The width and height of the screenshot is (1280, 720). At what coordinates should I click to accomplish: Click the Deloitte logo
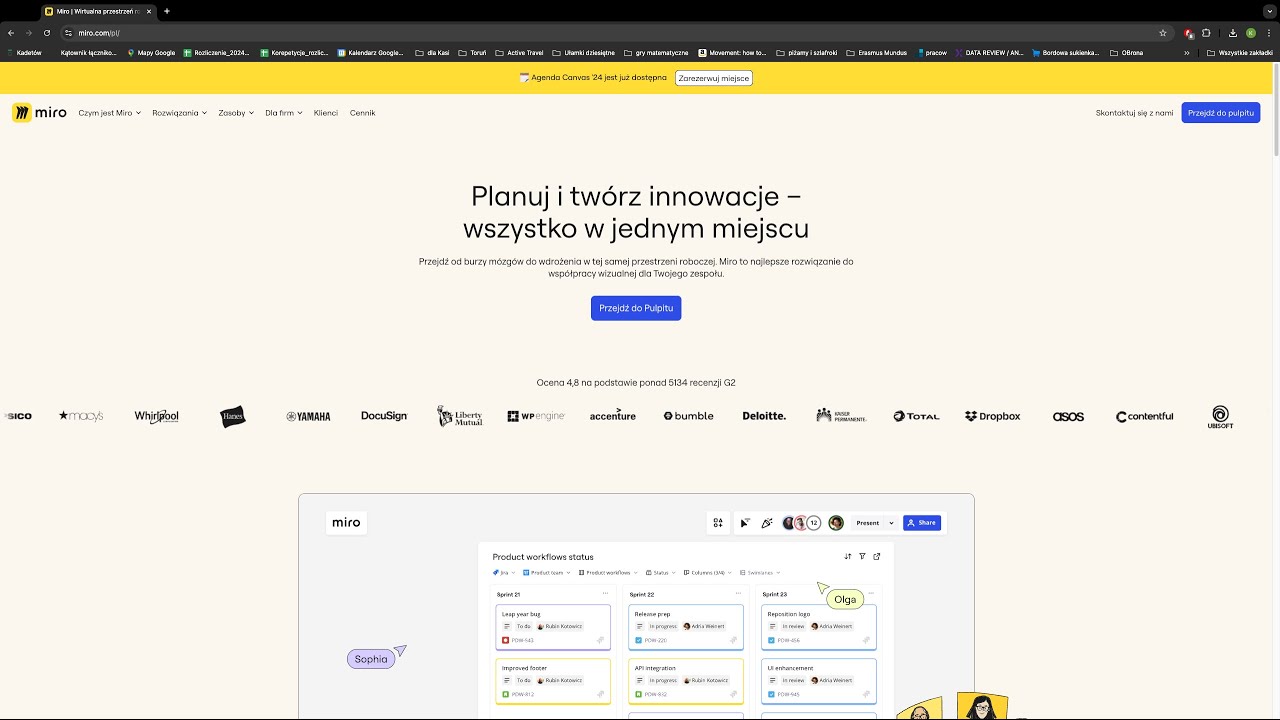[x=764, y=416]
